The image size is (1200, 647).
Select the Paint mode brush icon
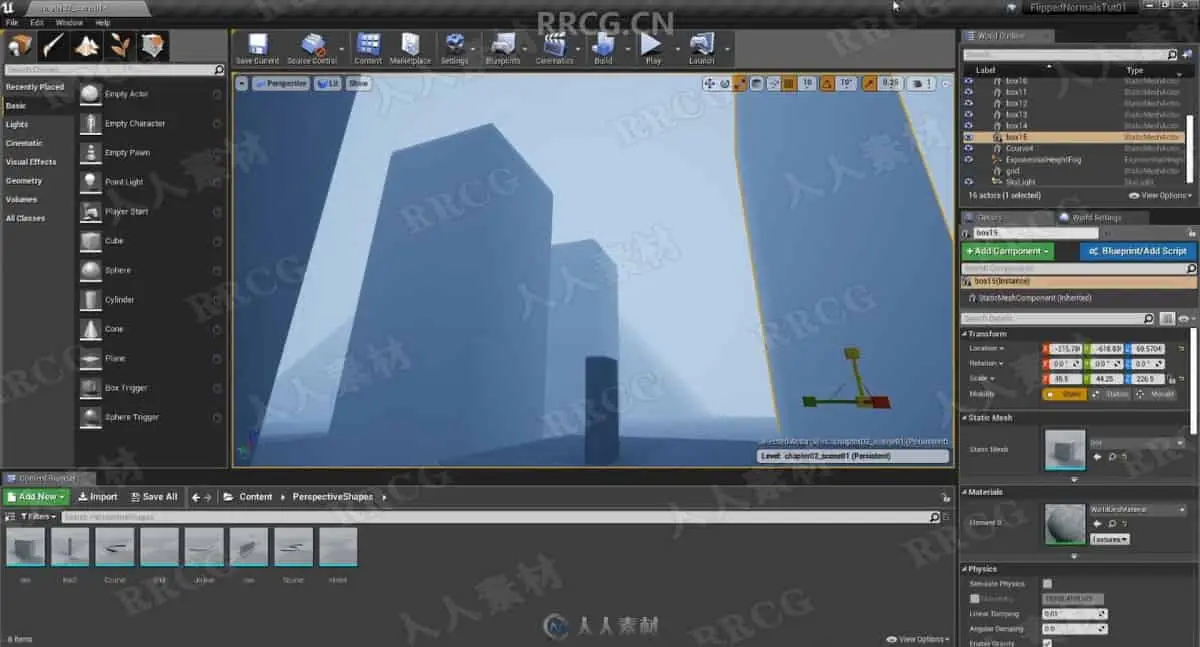[x=54, y=46]
